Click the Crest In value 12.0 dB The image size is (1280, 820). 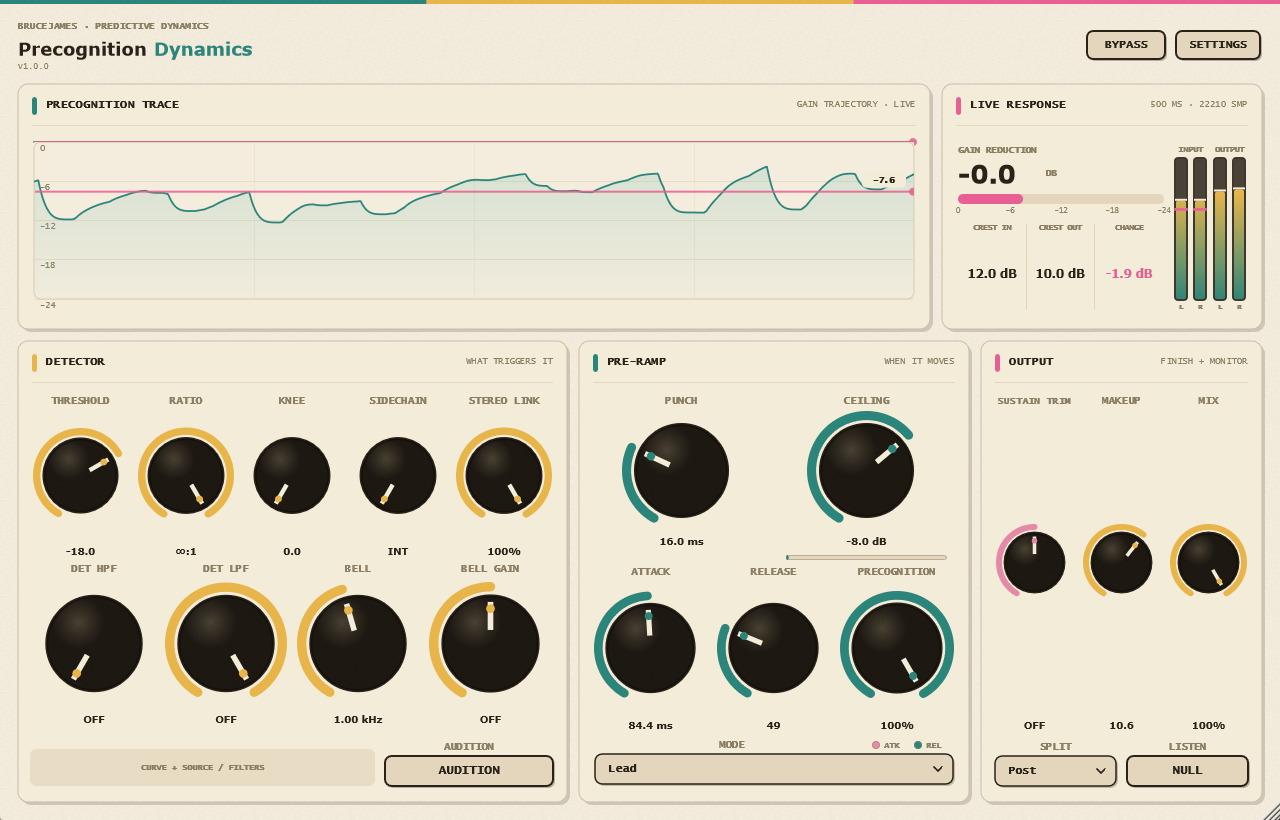pyautogui.click(x=992, y=274)
